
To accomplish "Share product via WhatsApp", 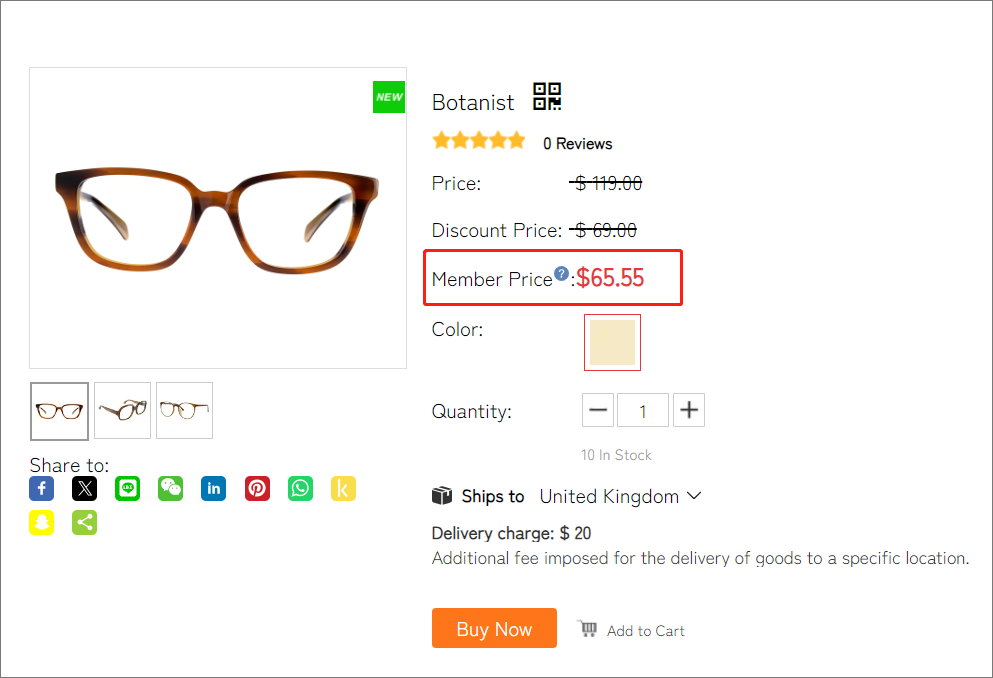I will [301, 489].
